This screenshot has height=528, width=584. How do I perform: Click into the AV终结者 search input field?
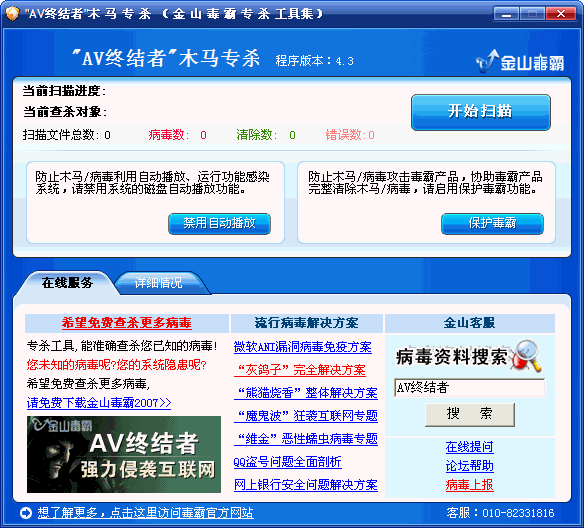click(x=469, y=388)
